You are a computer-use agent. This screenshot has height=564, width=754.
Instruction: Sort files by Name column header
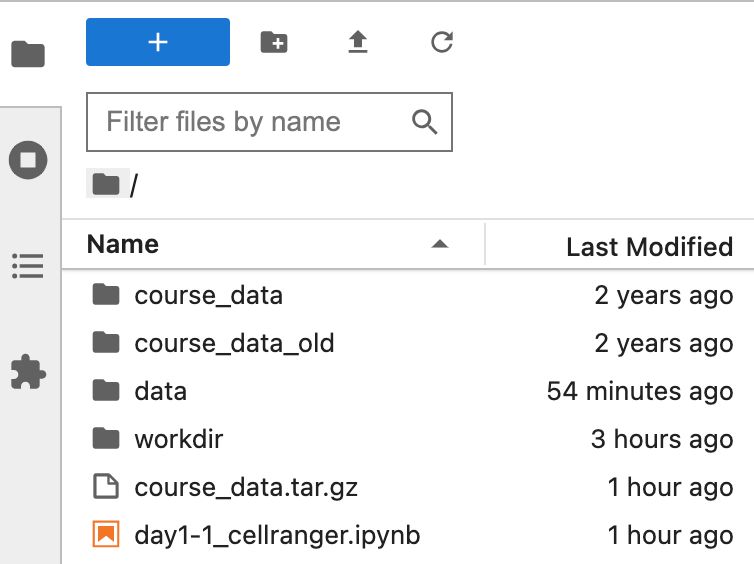[x=123, y=245]
